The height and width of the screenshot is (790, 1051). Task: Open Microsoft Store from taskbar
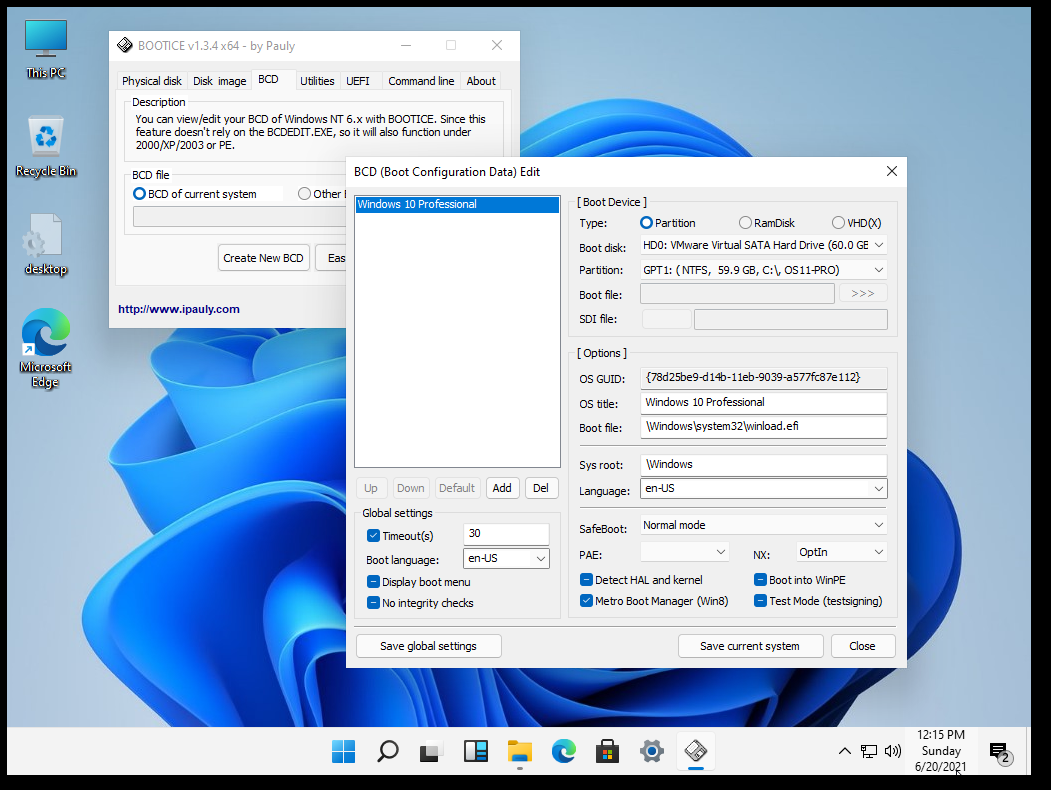pyautogui.click(x=607, y=751)
